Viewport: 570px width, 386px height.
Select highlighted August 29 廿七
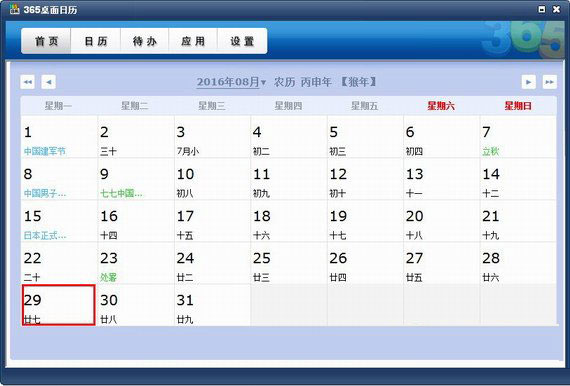[59, 305]
